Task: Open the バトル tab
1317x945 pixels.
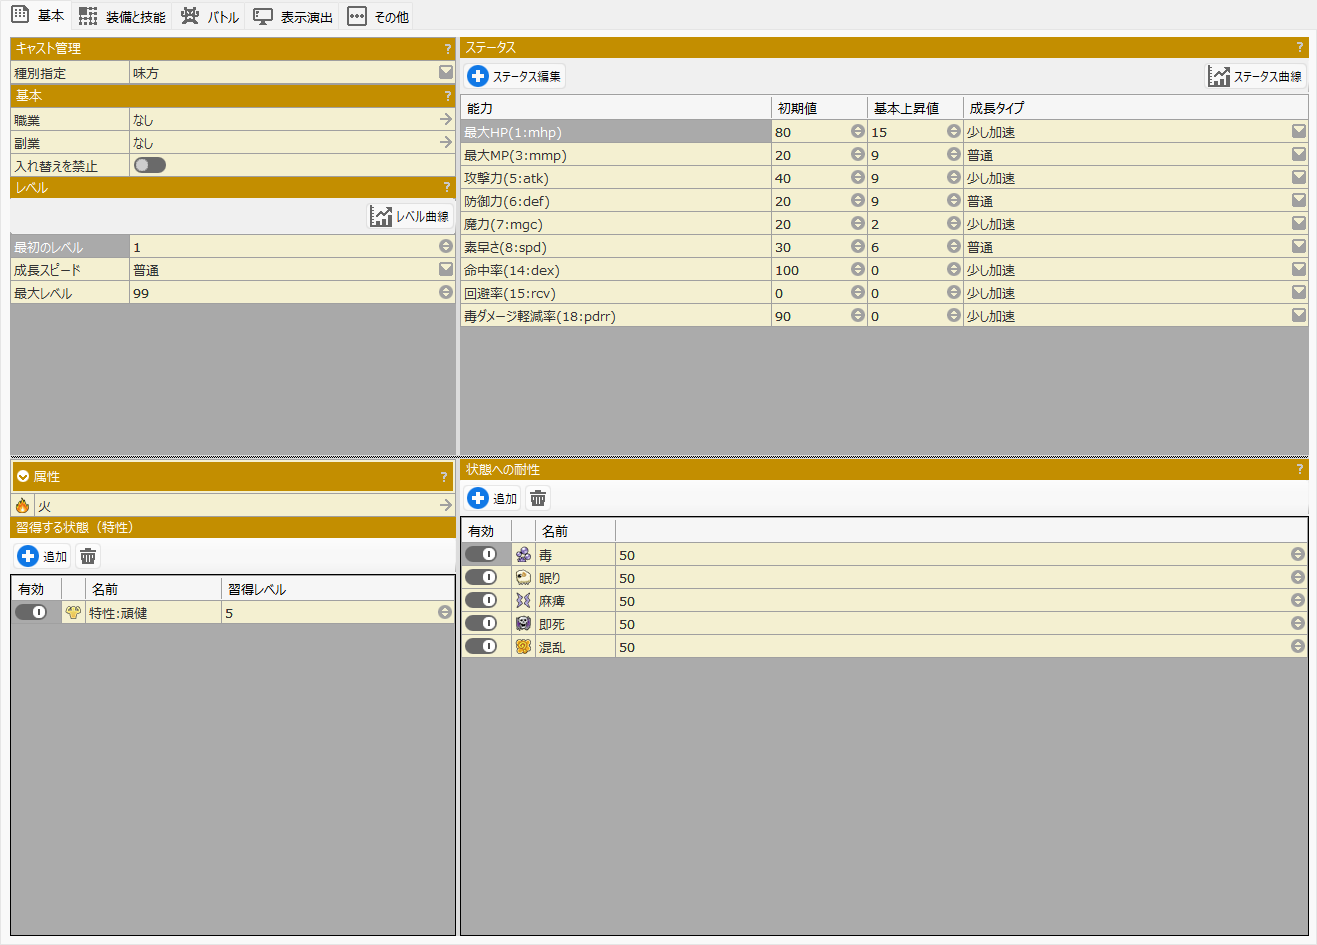Action: coord(210,16)
